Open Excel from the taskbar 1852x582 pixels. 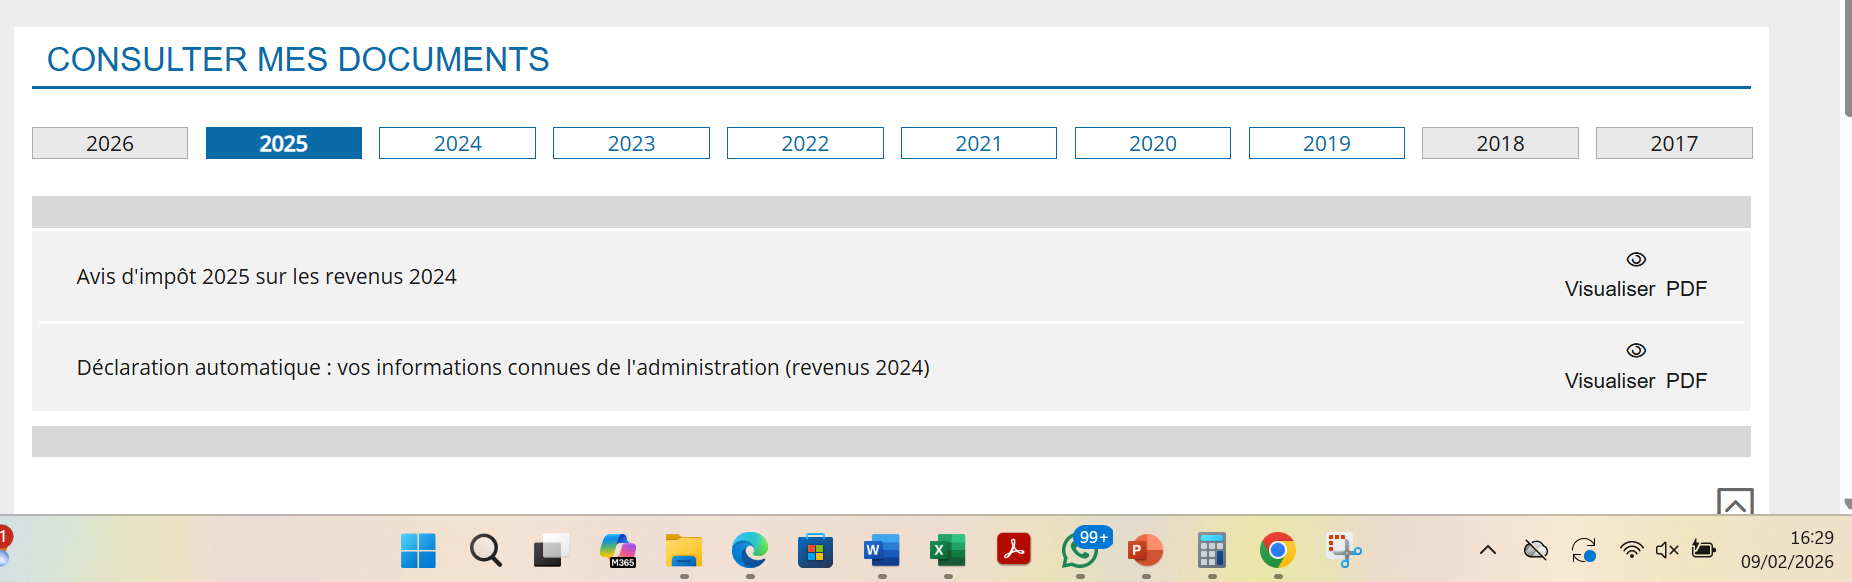click(948, 550)
